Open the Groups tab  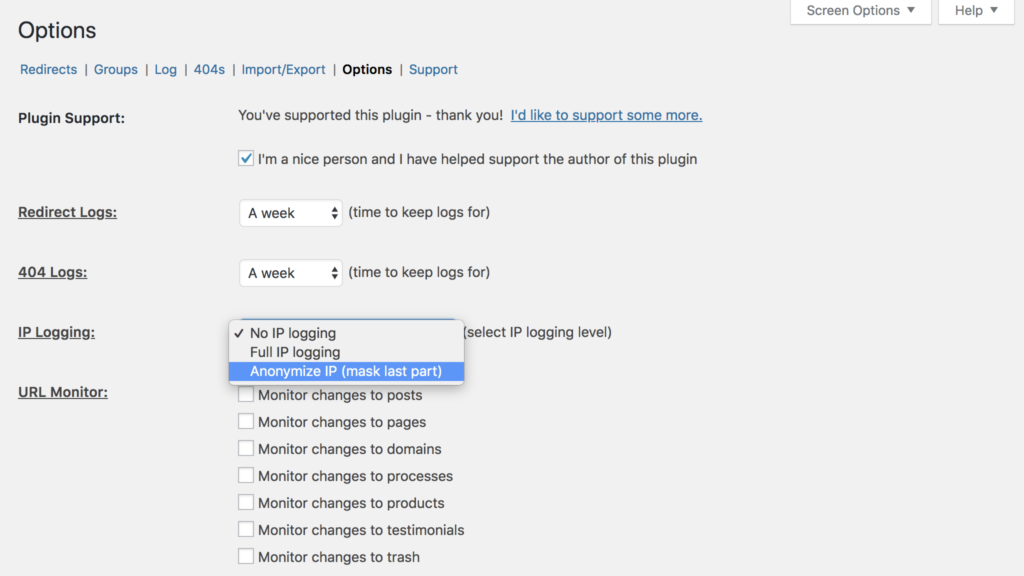point(116,69)
